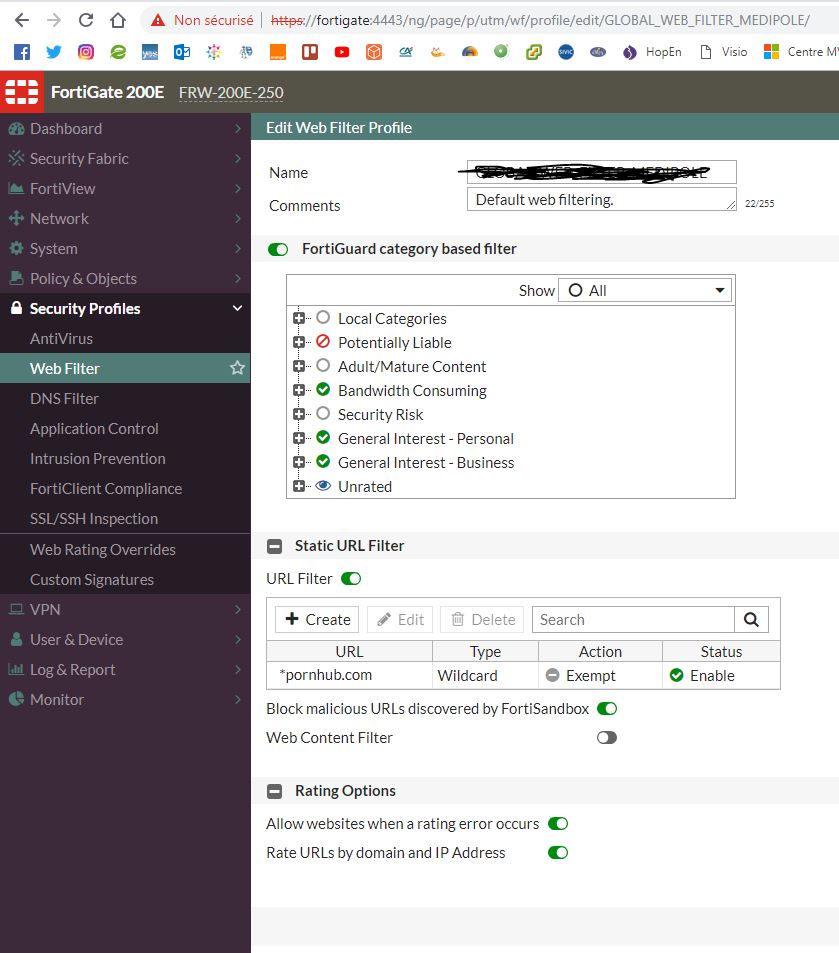
Task: Open SSL/SSH Inspection menu item
Action: pyautogui.click(x=125, y=518)
